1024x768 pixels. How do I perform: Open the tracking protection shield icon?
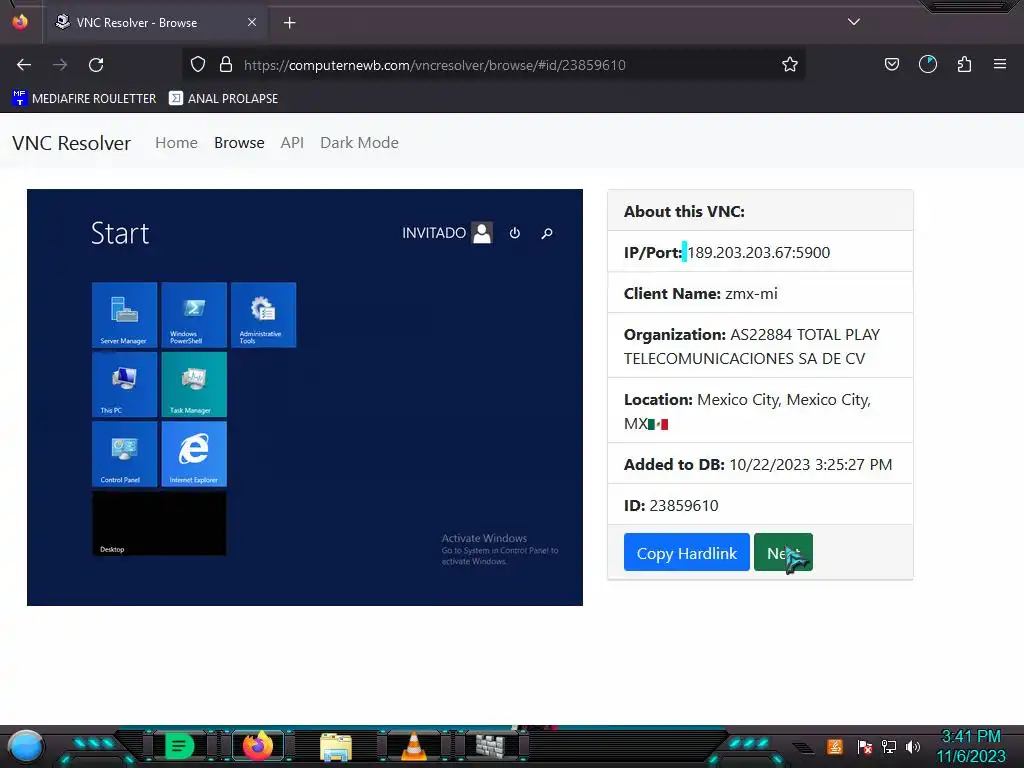click(198, 64)
